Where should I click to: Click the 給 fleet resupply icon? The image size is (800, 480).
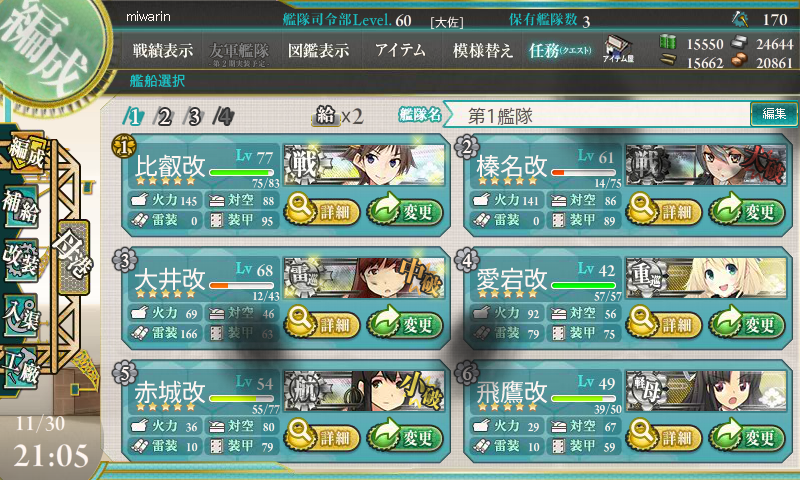click(x=326, y=116)
